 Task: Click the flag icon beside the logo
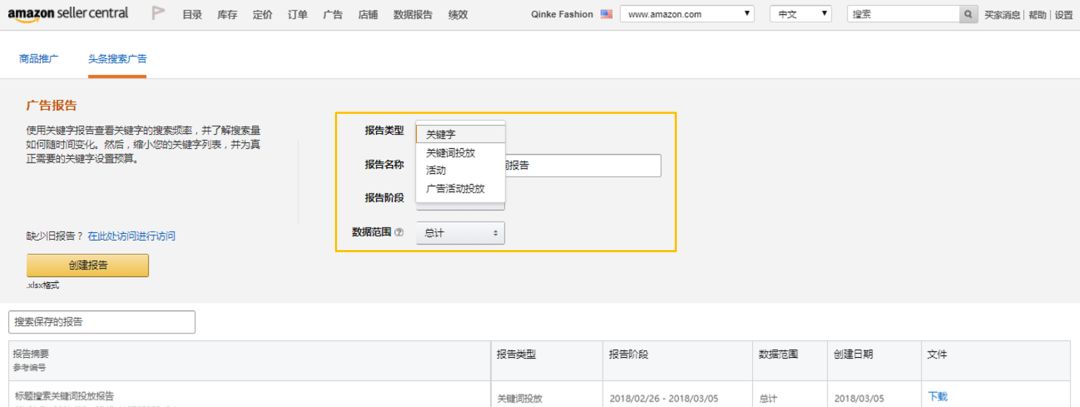click(x=158, y=14)
